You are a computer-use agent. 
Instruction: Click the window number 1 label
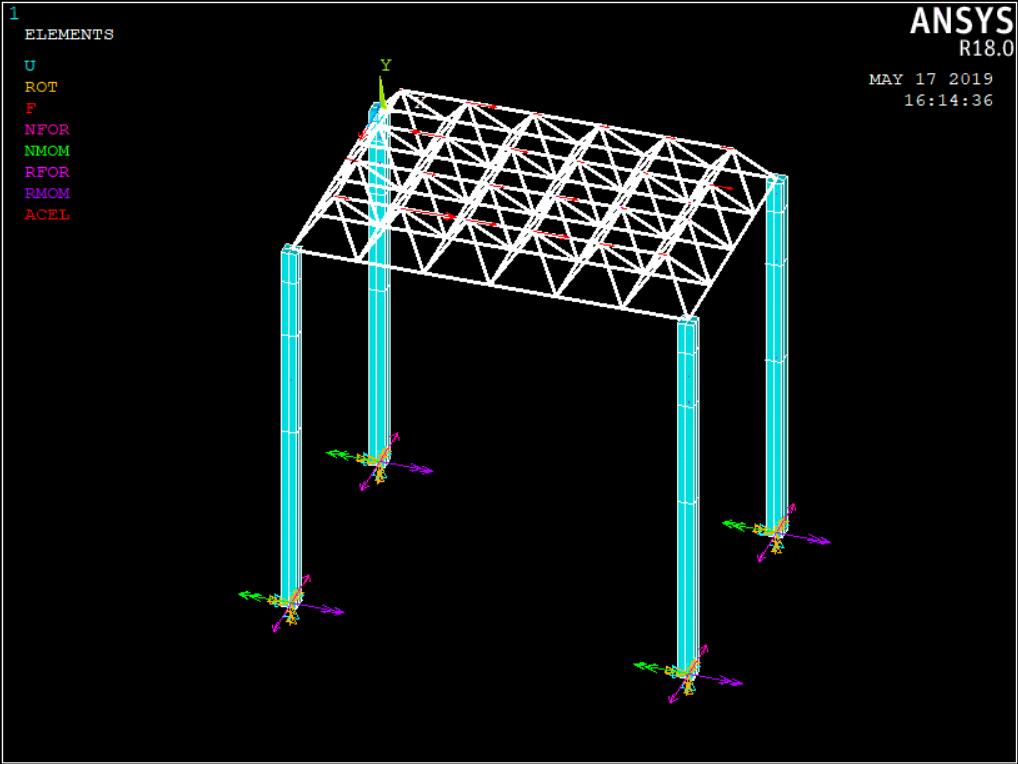(x=13, y=13)
